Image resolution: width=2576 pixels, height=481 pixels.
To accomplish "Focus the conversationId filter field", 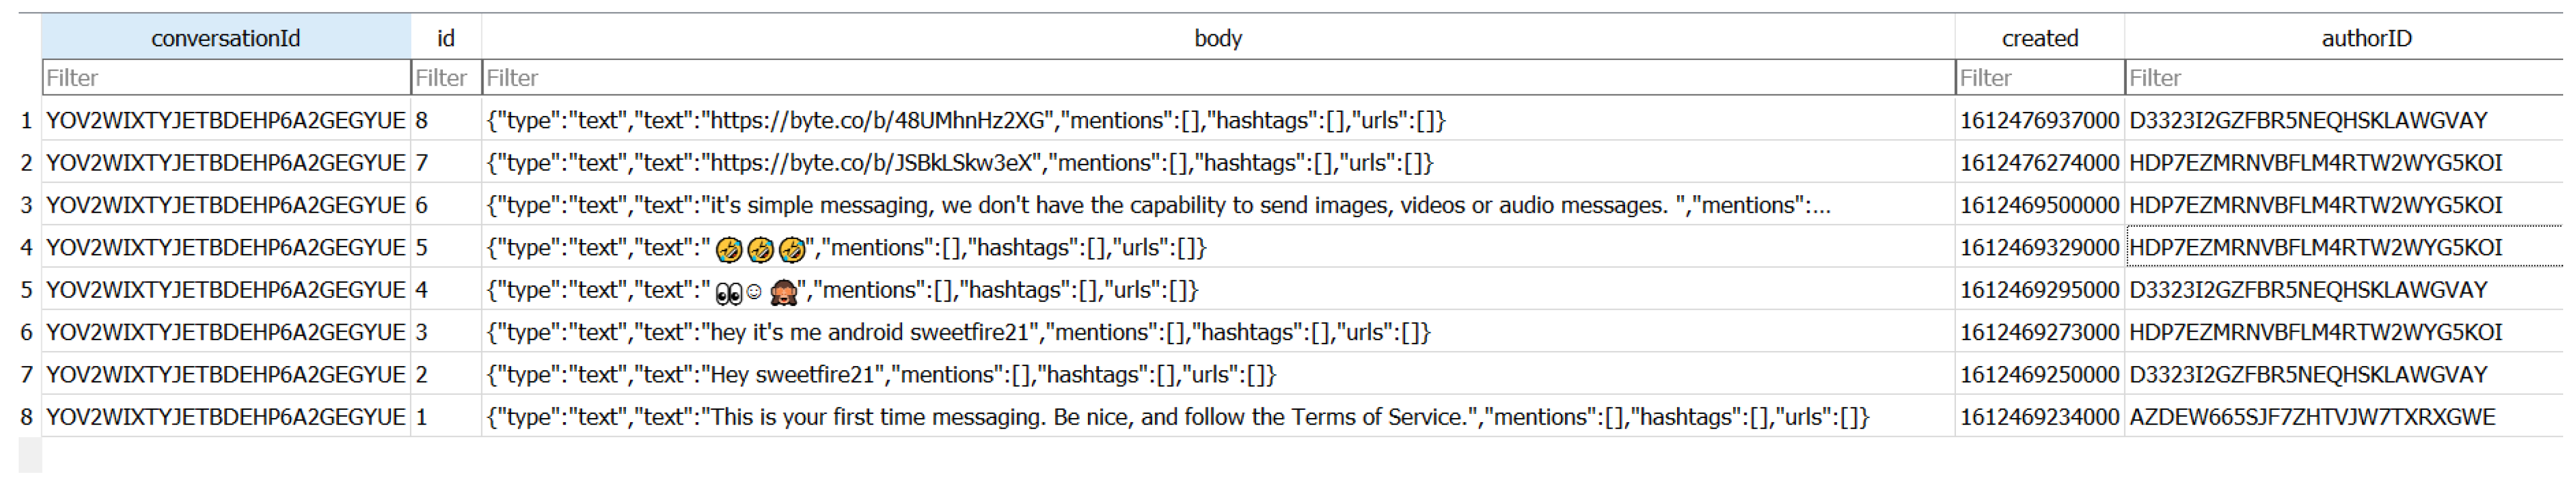I will [225, 78].
